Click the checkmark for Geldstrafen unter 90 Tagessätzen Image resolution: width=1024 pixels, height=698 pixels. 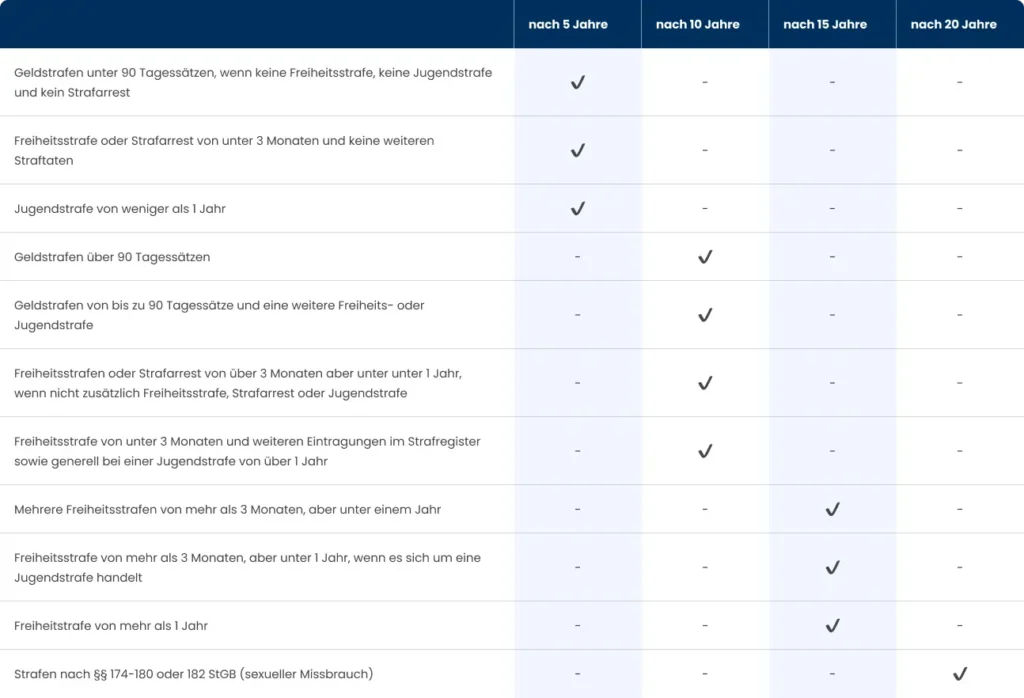tap(577, 82)
